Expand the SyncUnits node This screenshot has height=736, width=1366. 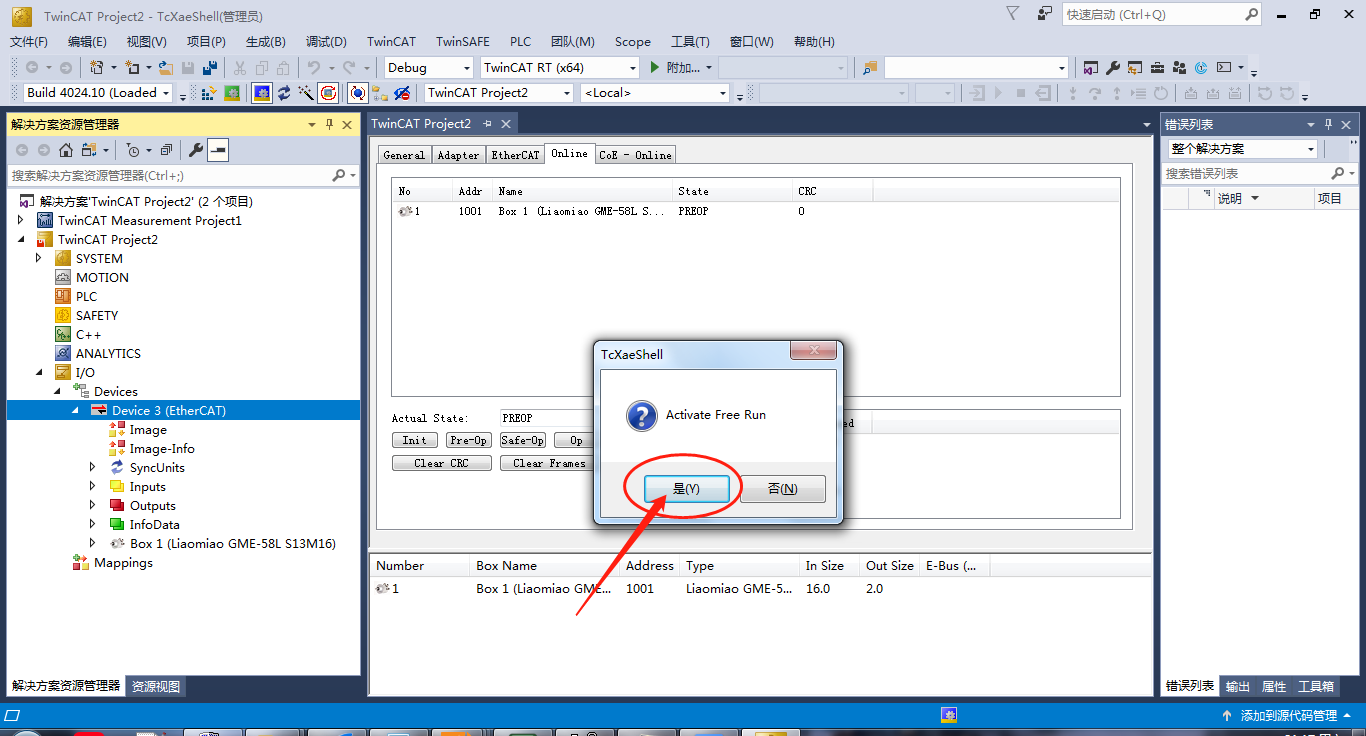click(x=93, y=467)
